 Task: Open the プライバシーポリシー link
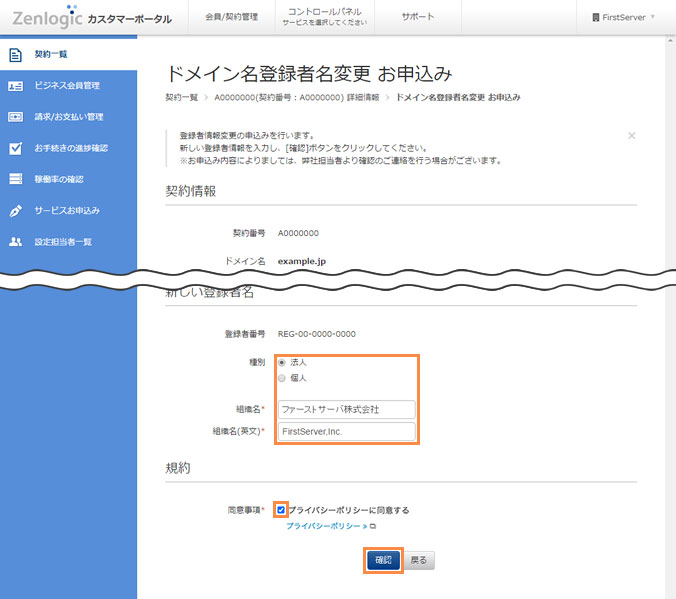click(x=327, y=526)
